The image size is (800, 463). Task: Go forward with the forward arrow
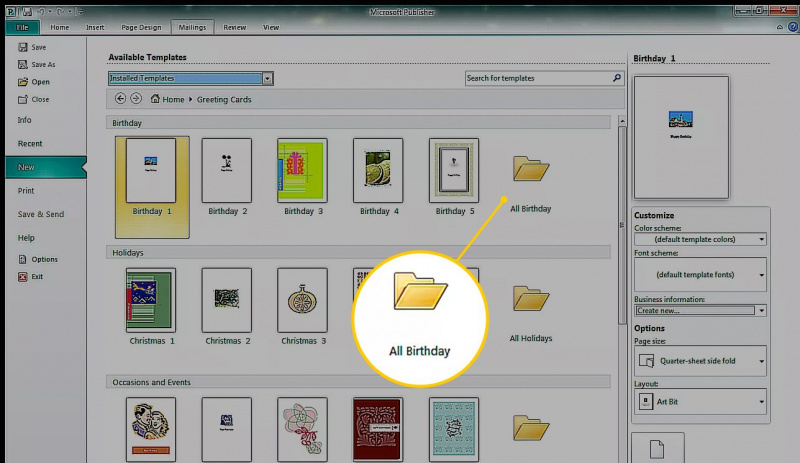[x=136, y=99]
